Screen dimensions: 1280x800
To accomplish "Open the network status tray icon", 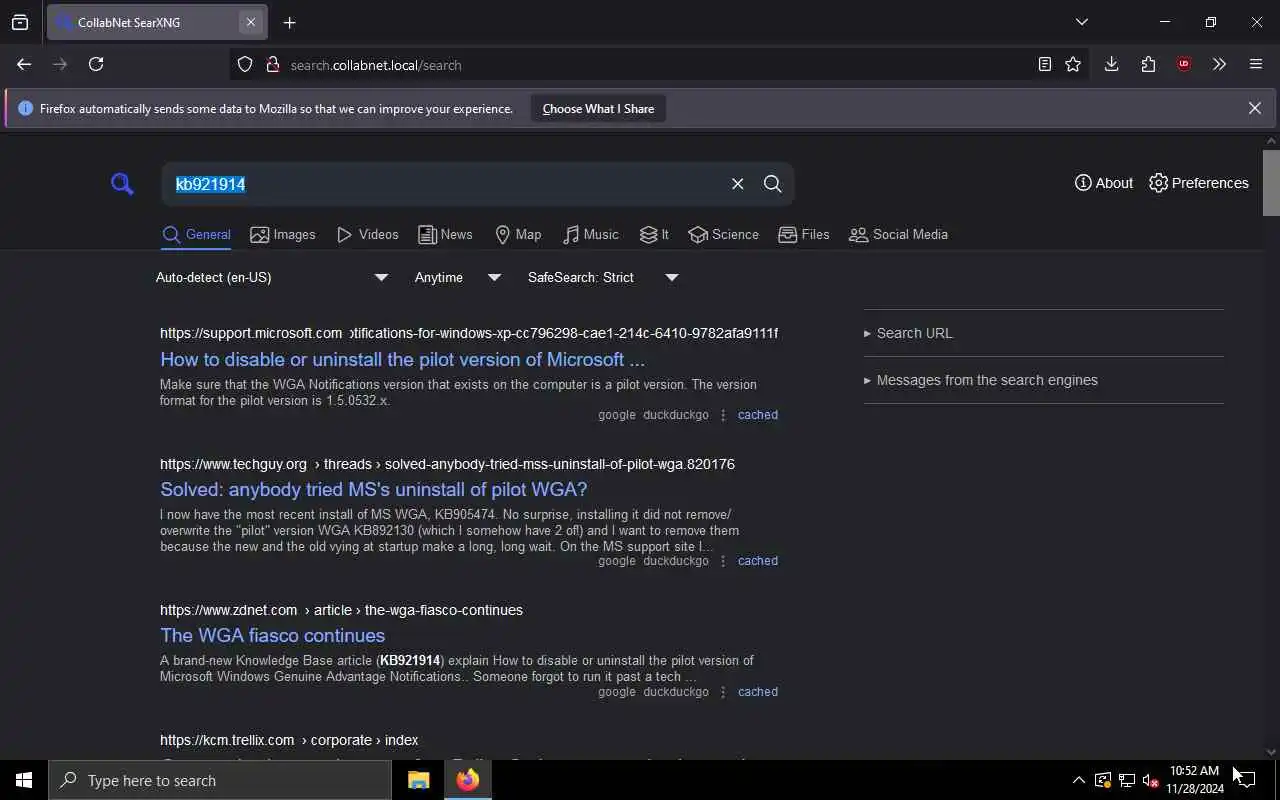I will click(1127, 780).
